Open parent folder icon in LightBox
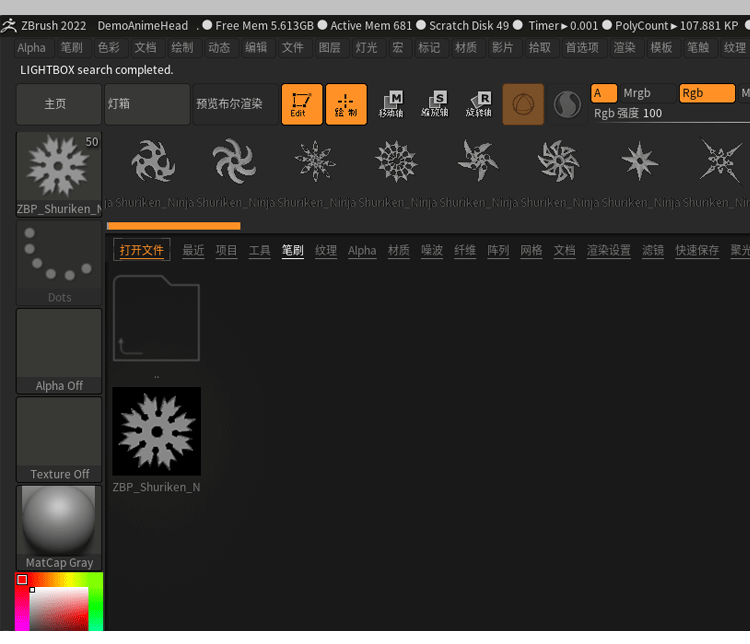This screenshot has height=644, width=750. [156, 318]
